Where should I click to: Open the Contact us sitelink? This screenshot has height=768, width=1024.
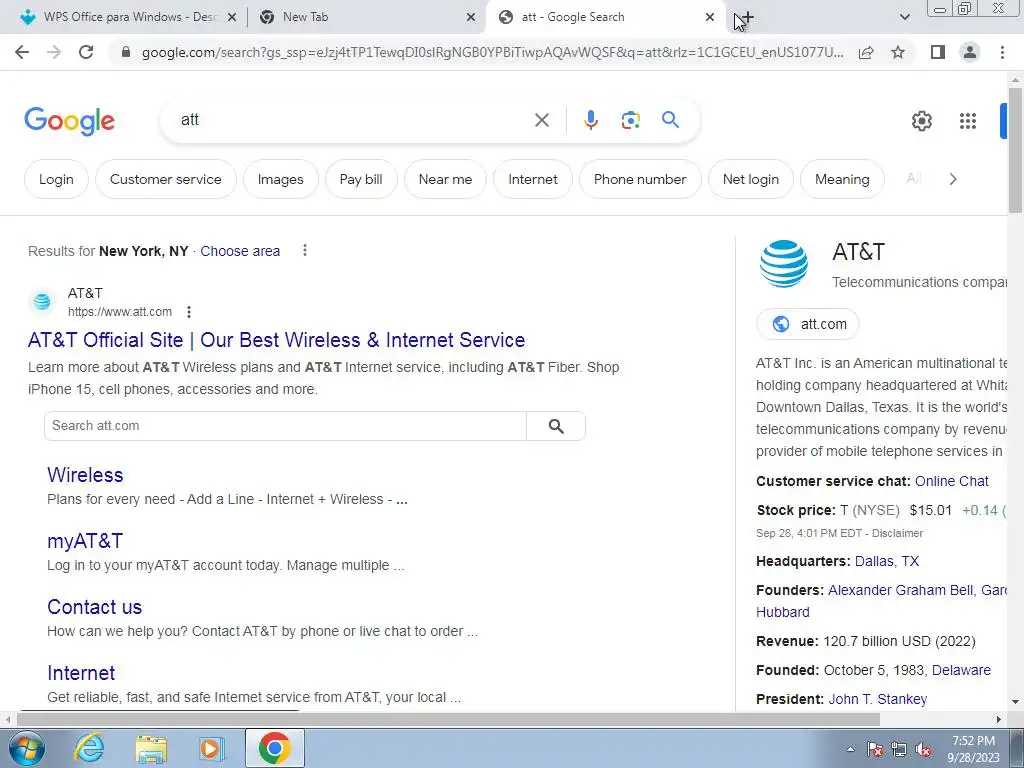94,607
